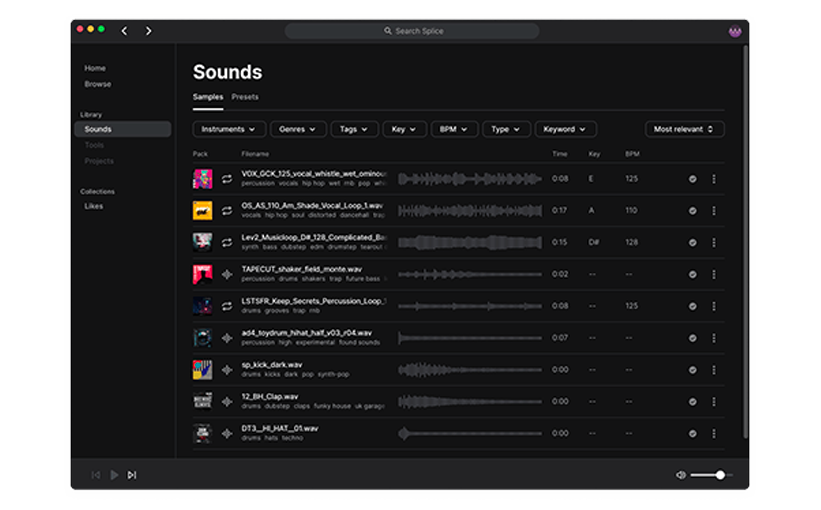Click the one-shot waveform icon beside sp_kick_dark.wav
This screenshot has width=821, height=510.
[x=227, y=370]
